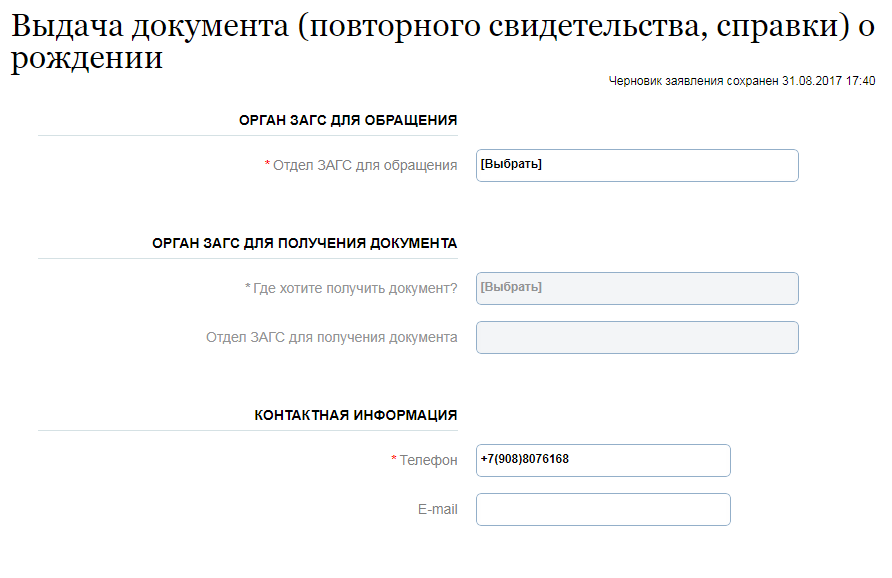Click into the E-mail input box

[x=603, y=509]
